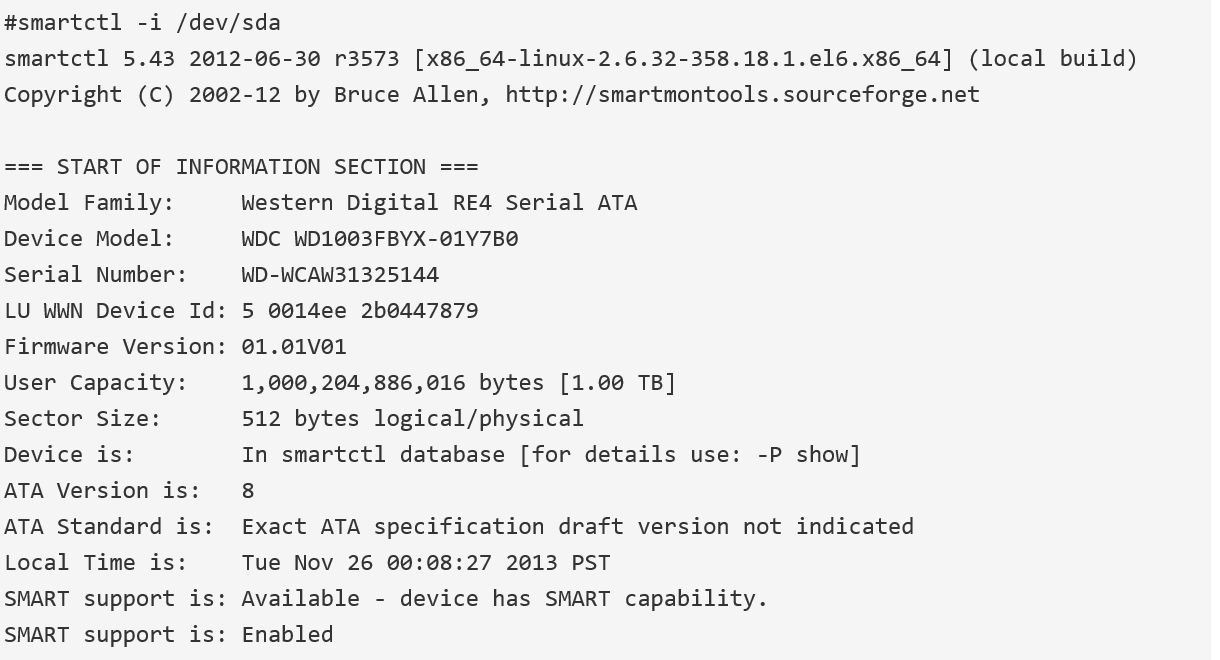
Task: Click the 512 bytes logical/physical text
Action: click(412, 419)
